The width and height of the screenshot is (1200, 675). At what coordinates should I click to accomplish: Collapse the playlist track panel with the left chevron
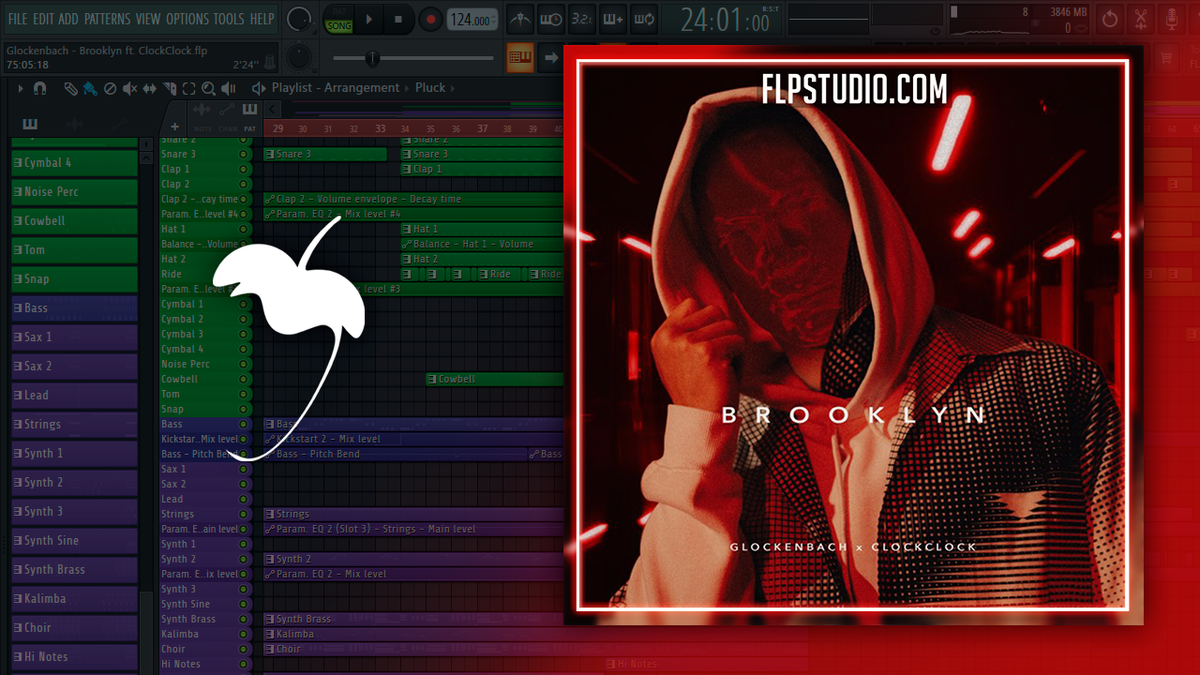pyautogui.click(x=272, y=107)
